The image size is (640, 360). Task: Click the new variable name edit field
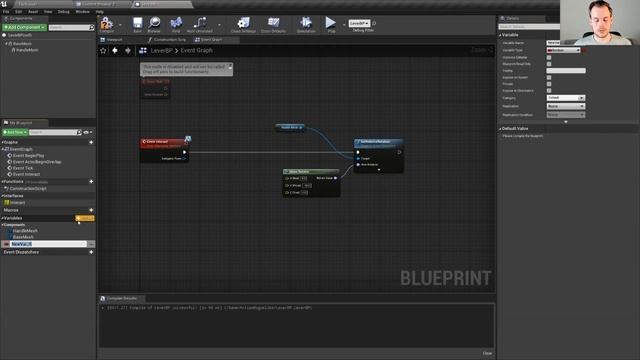click(x=48, y=244)
